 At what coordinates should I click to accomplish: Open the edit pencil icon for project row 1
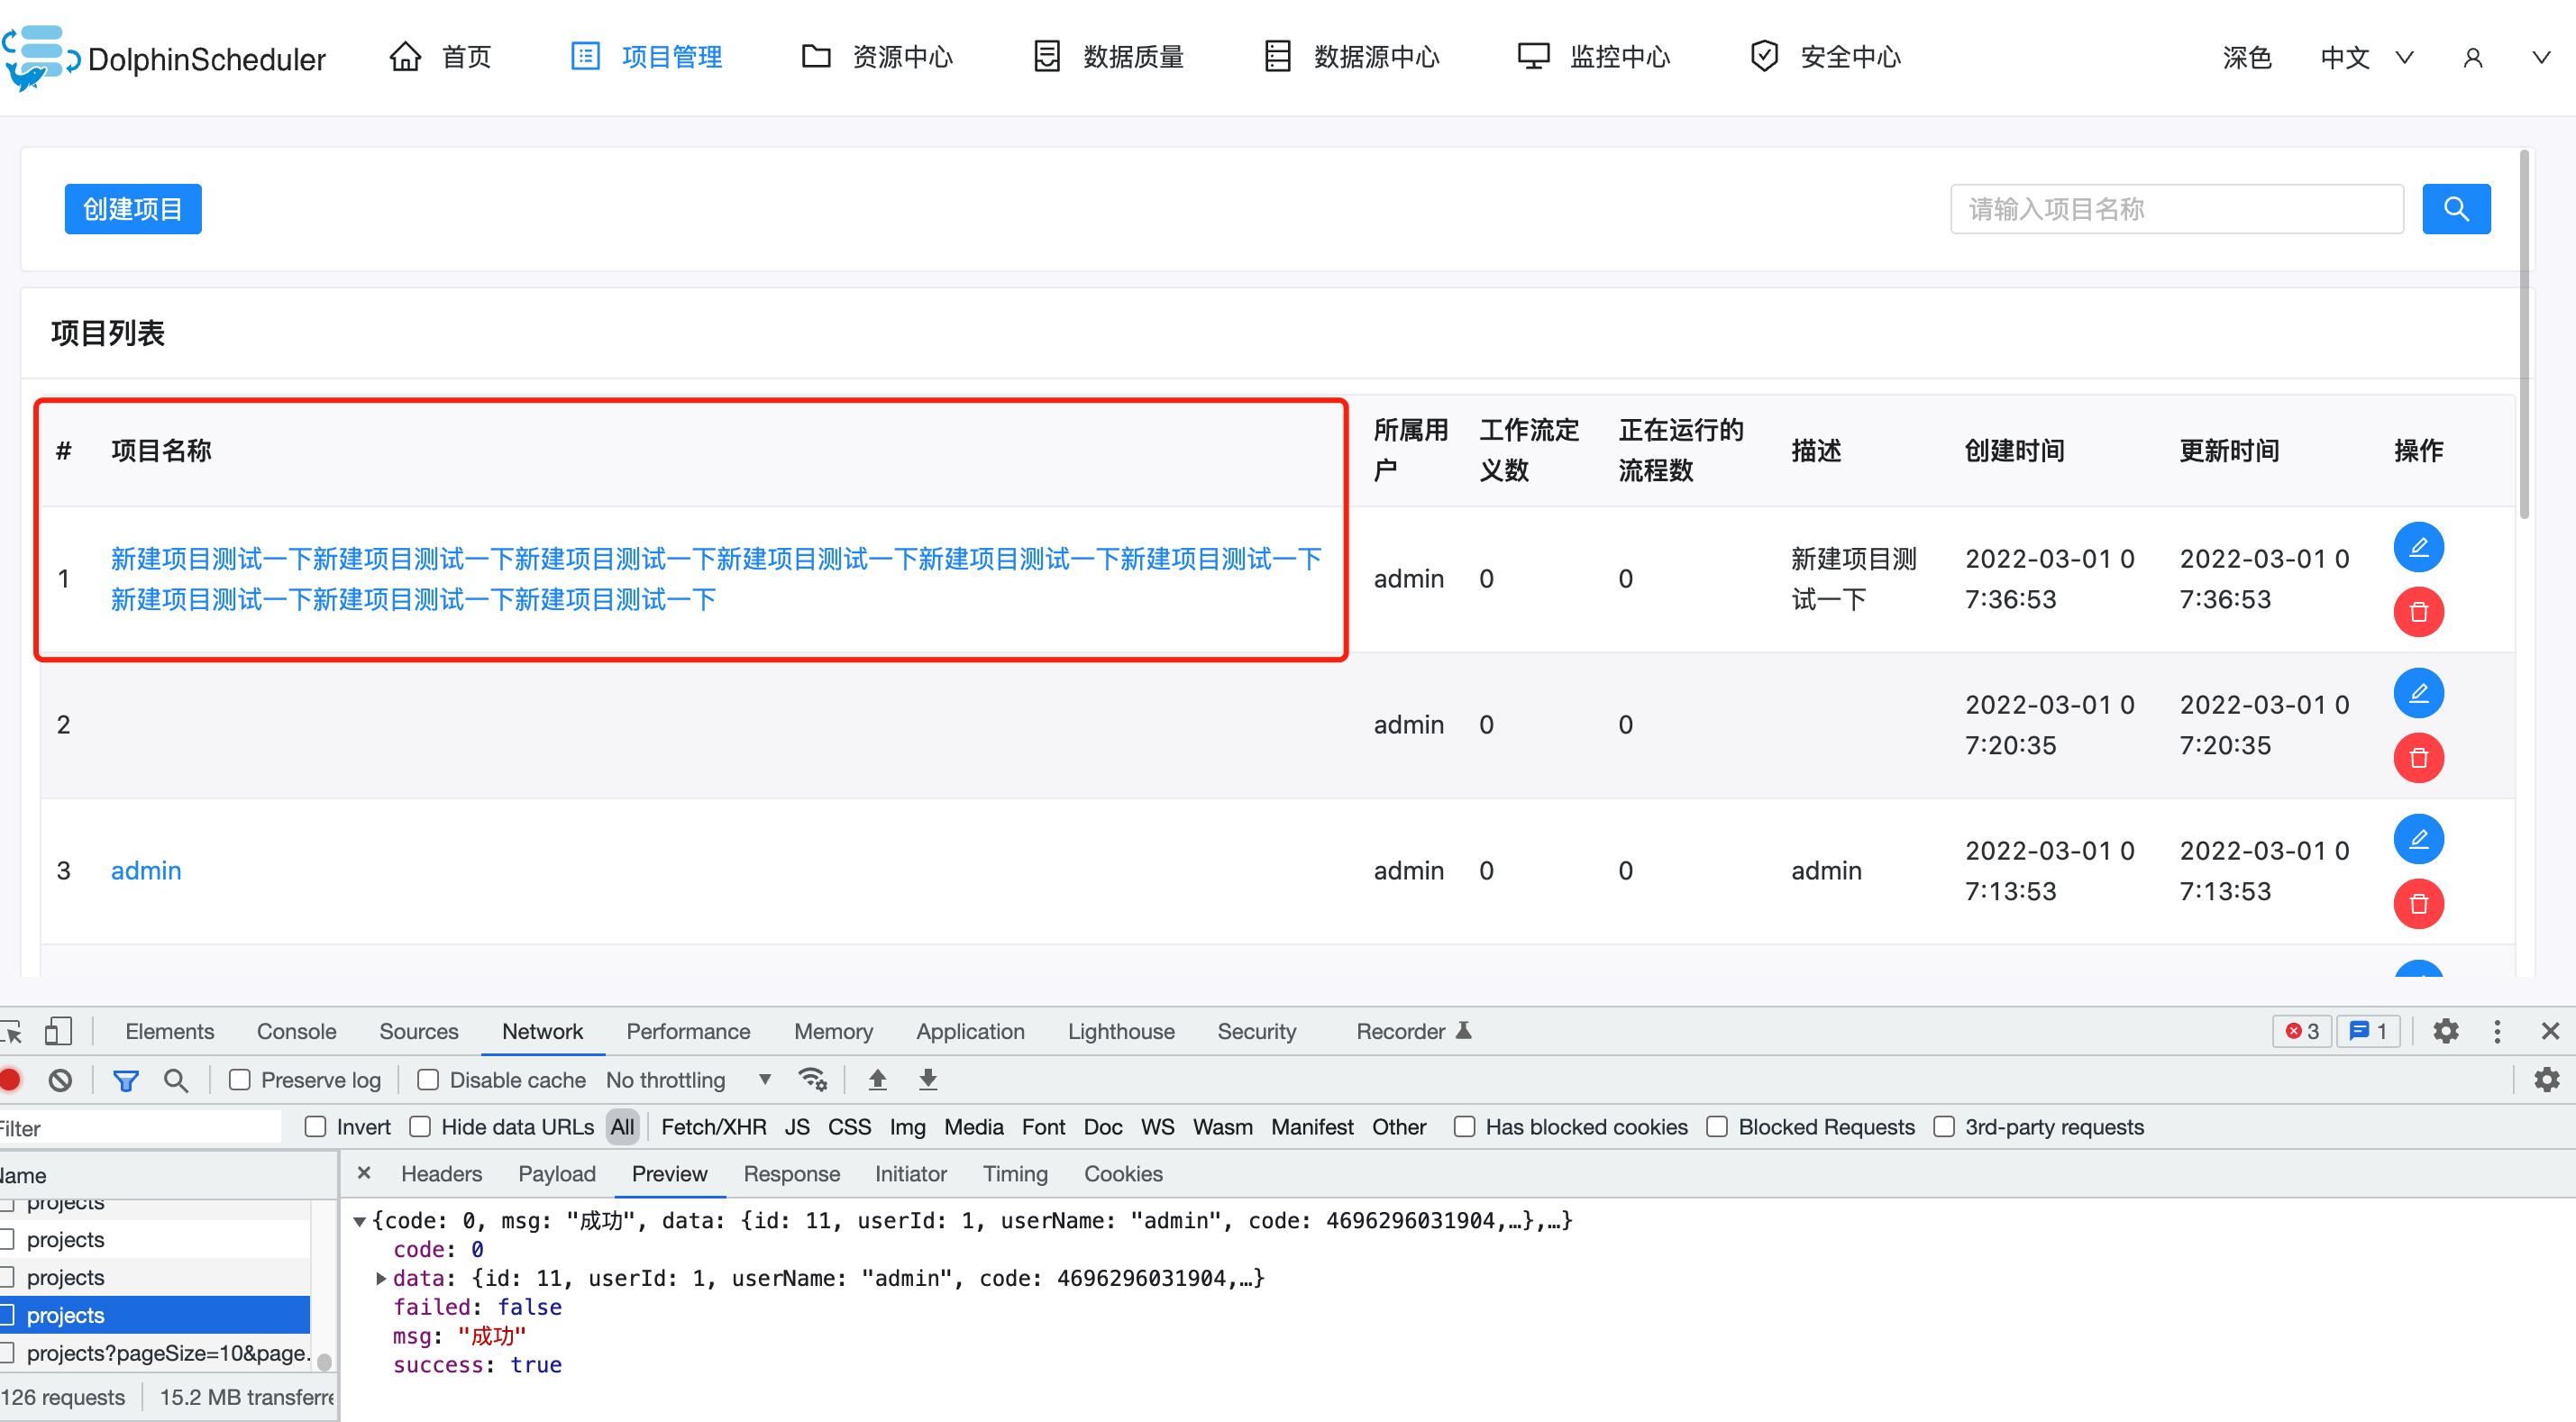click(x=2419, y=547)
